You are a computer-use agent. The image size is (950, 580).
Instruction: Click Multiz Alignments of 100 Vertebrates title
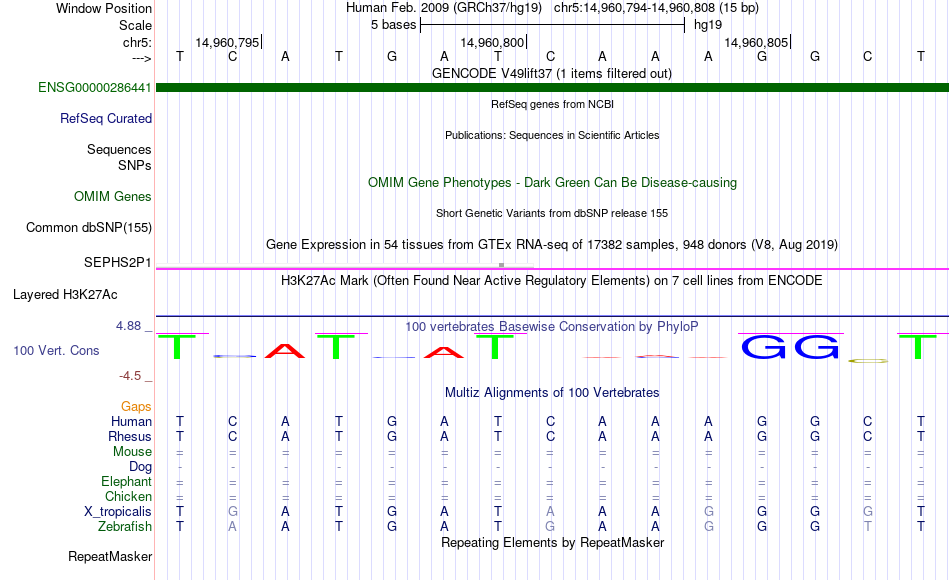[552, 392]
